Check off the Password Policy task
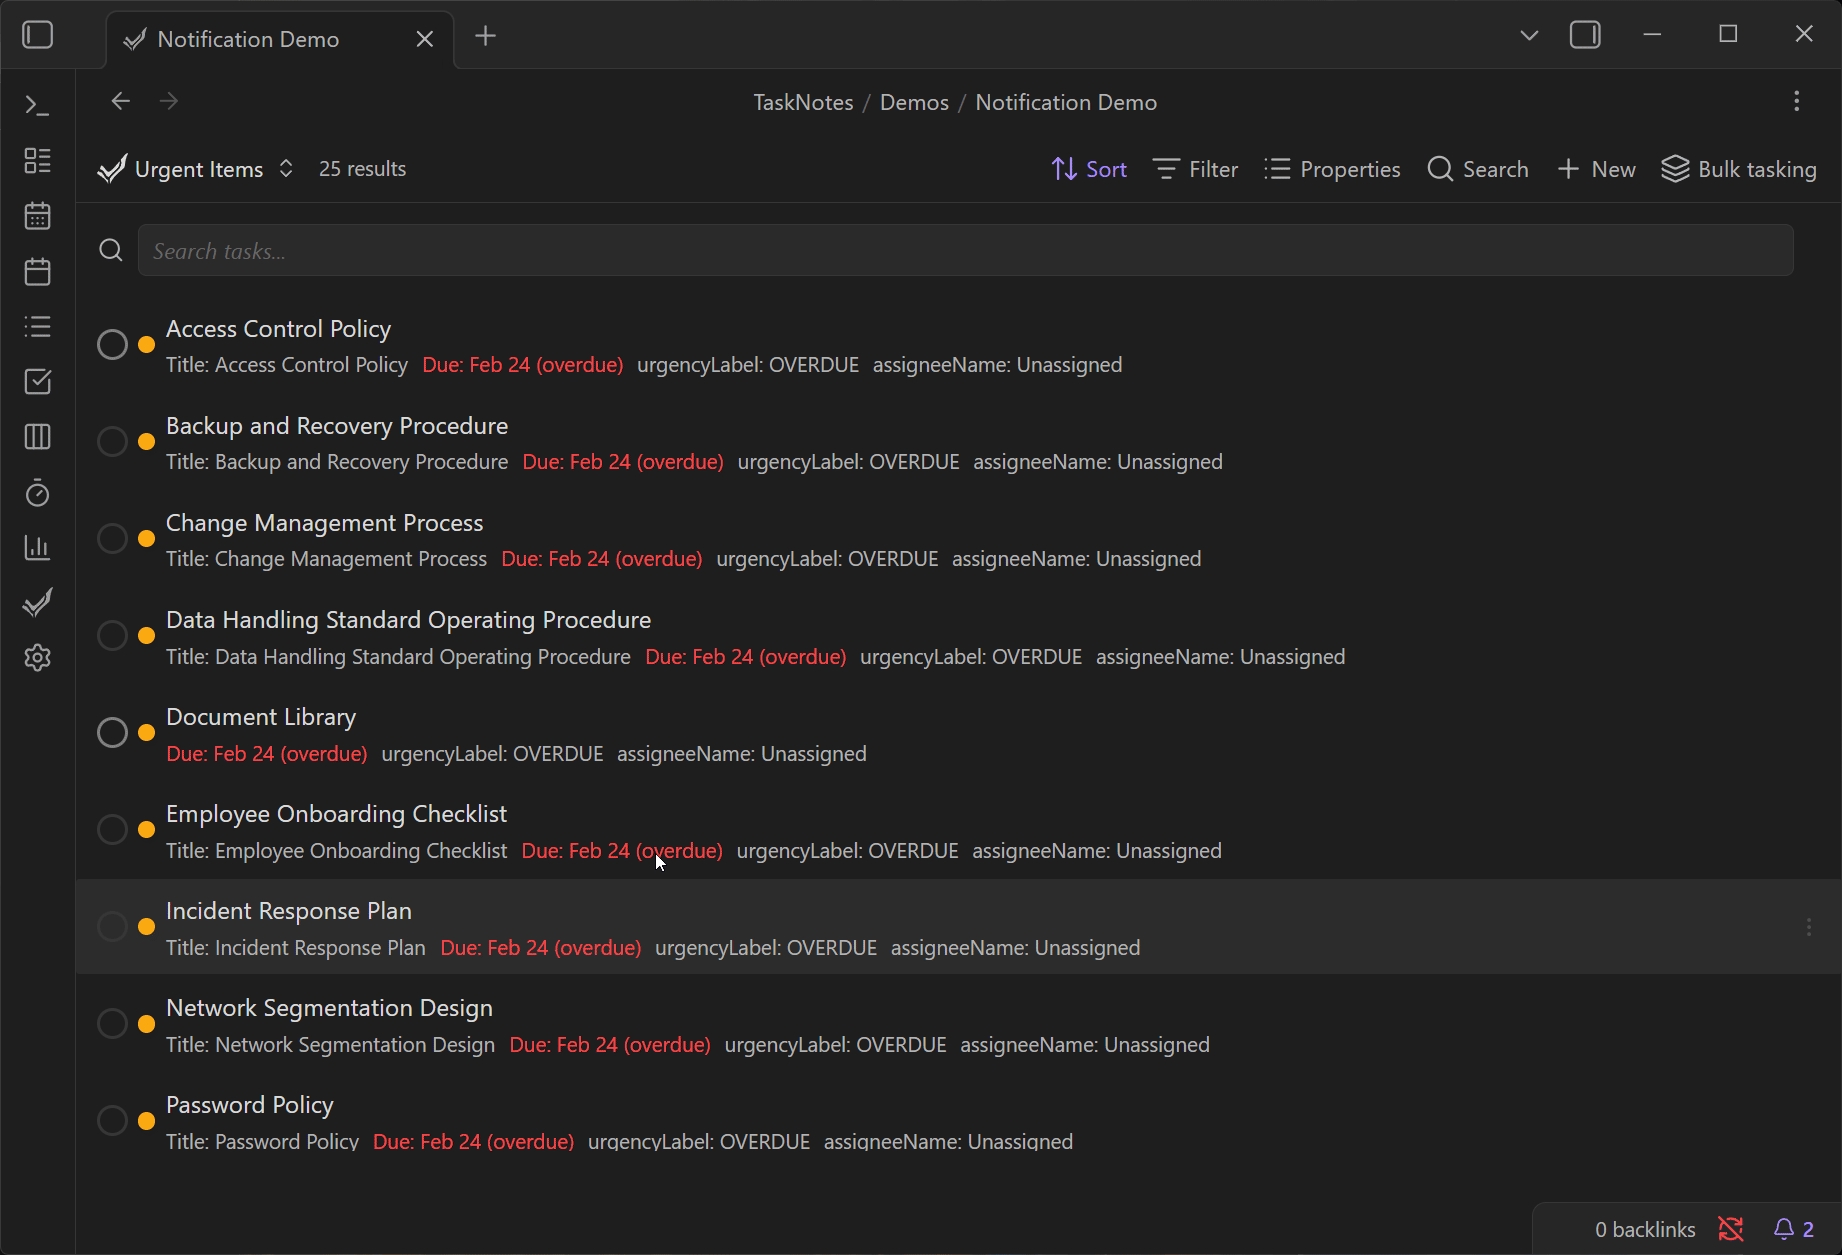 [111, 1120]
